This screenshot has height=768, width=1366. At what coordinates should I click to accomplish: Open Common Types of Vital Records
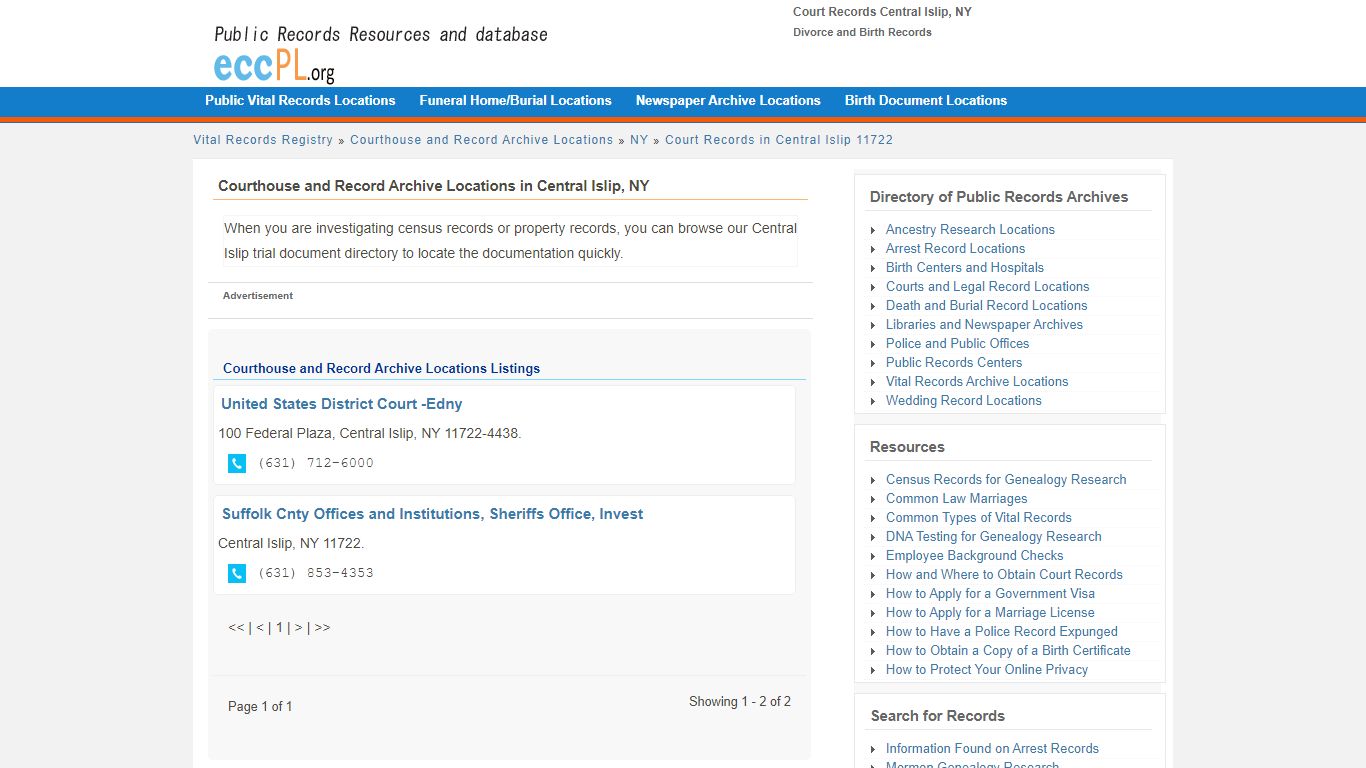point(979,517)
